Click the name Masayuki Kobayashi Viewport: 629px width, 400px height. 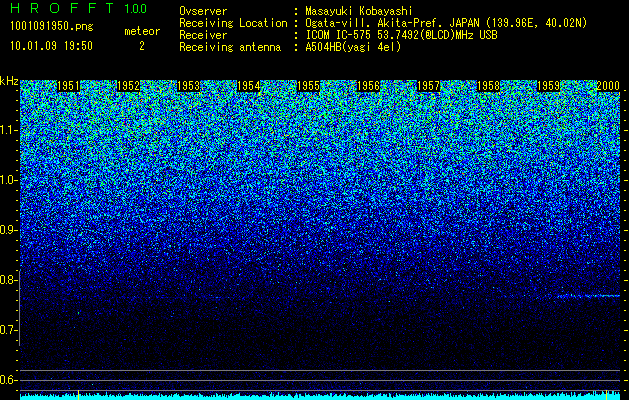point(359,11)
